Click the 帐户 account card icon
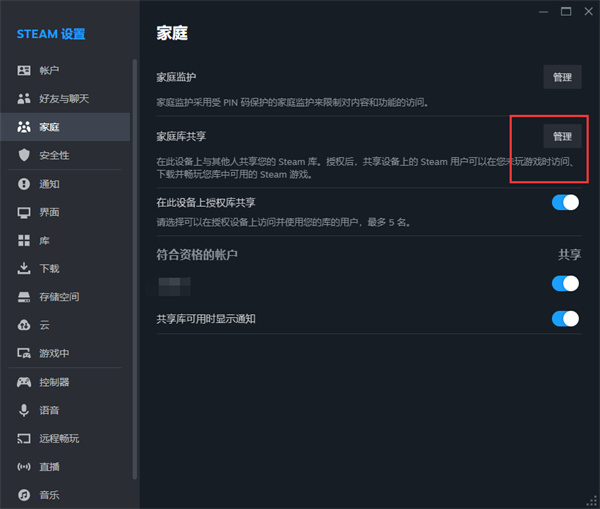 pos(24,70)
